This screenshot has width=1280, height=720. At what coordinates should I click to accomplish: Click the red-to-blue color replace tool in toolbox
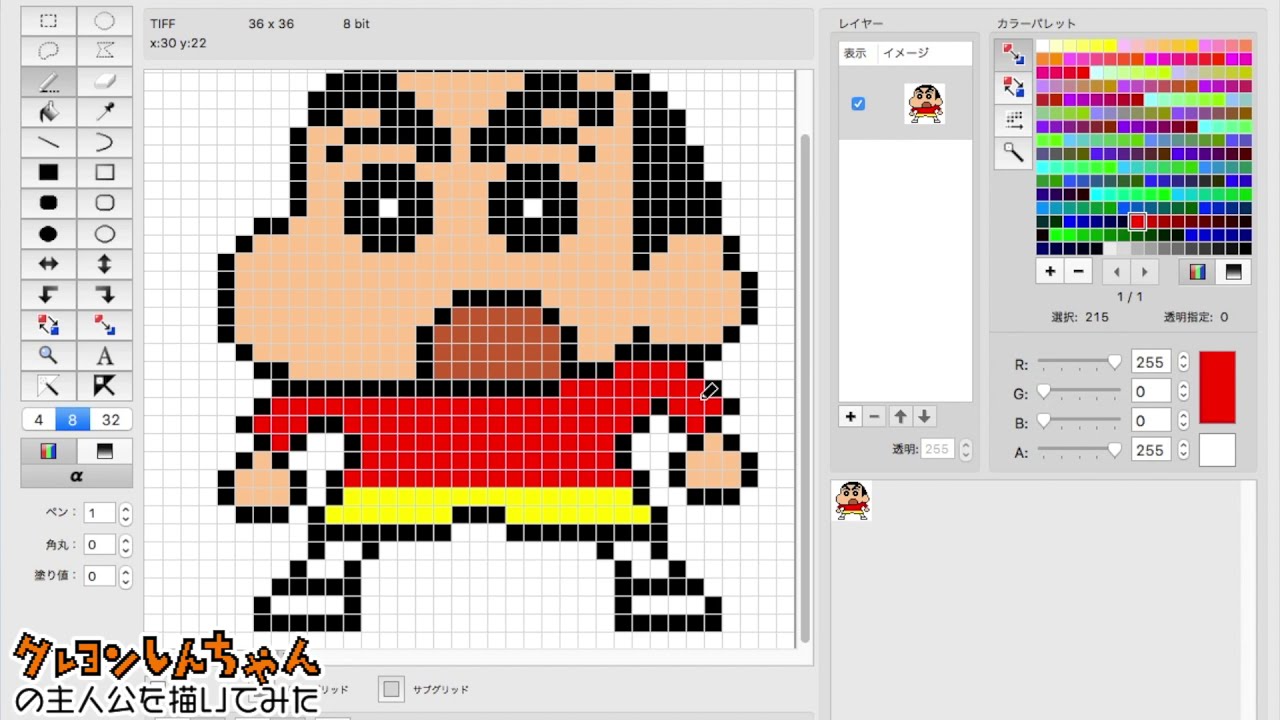click(104, 325)
